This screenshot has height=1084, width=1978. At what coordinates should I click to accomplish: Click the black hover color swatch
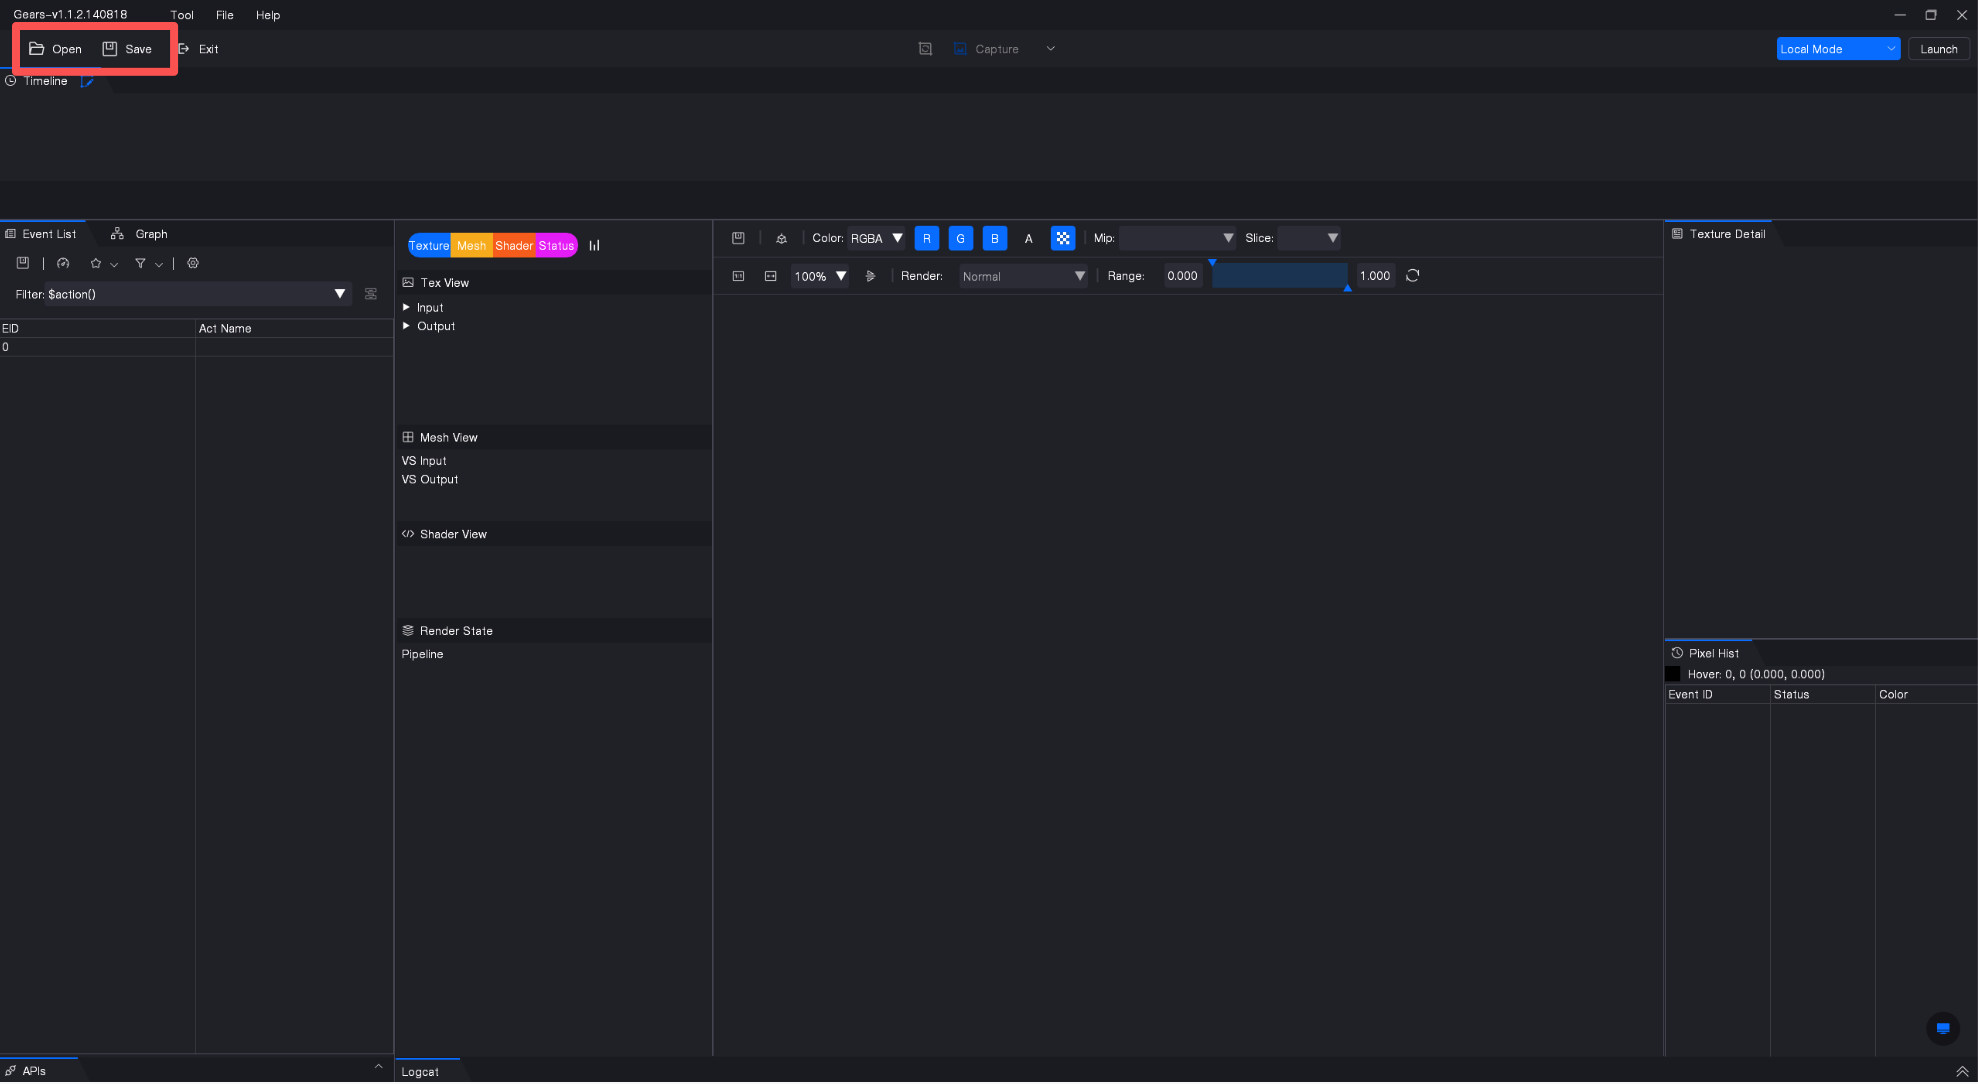pyautogui.click(x=1673, y=674)
